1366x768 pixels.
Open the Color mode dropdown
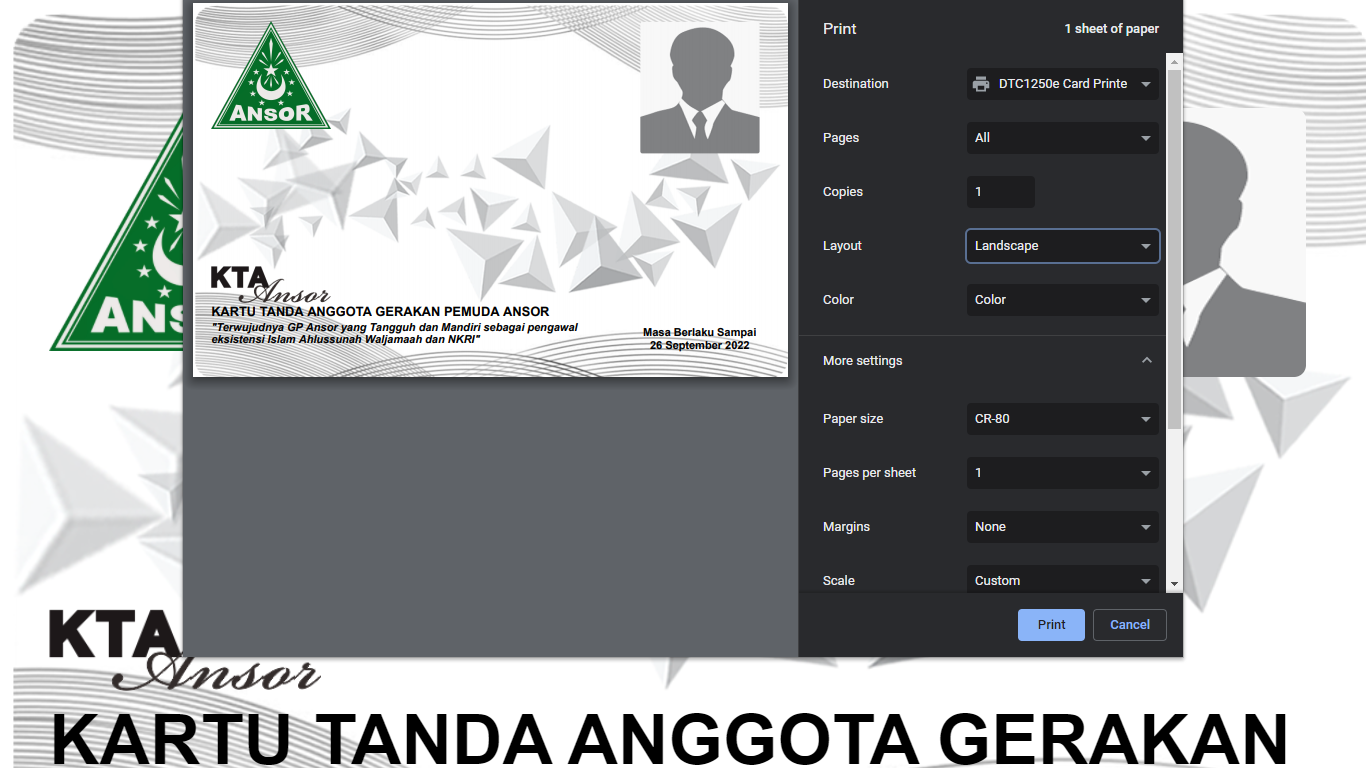[x=1062, y=300]
